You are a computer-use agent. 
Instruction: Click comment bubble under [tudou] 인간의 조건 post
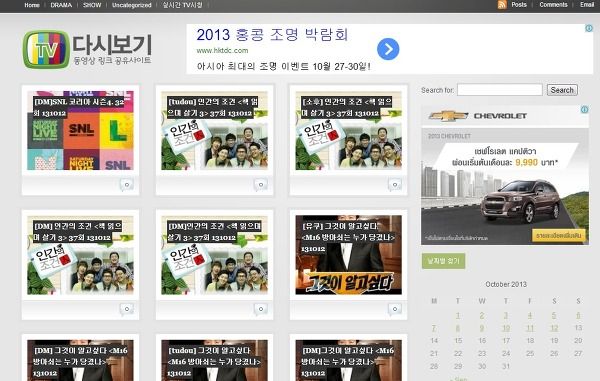pos(261,185)
